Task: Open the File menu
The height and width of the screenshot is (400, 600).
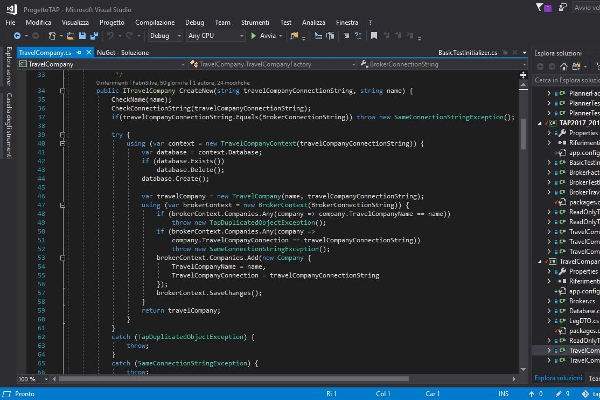Action: point(10,23)
